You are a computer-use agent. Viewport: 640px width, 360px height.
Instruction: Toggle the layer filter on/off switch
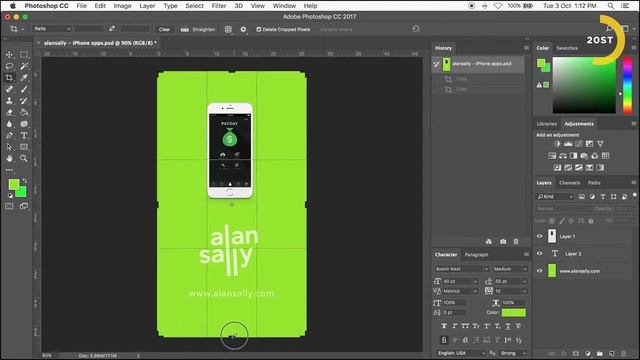(x=635, y=196)
